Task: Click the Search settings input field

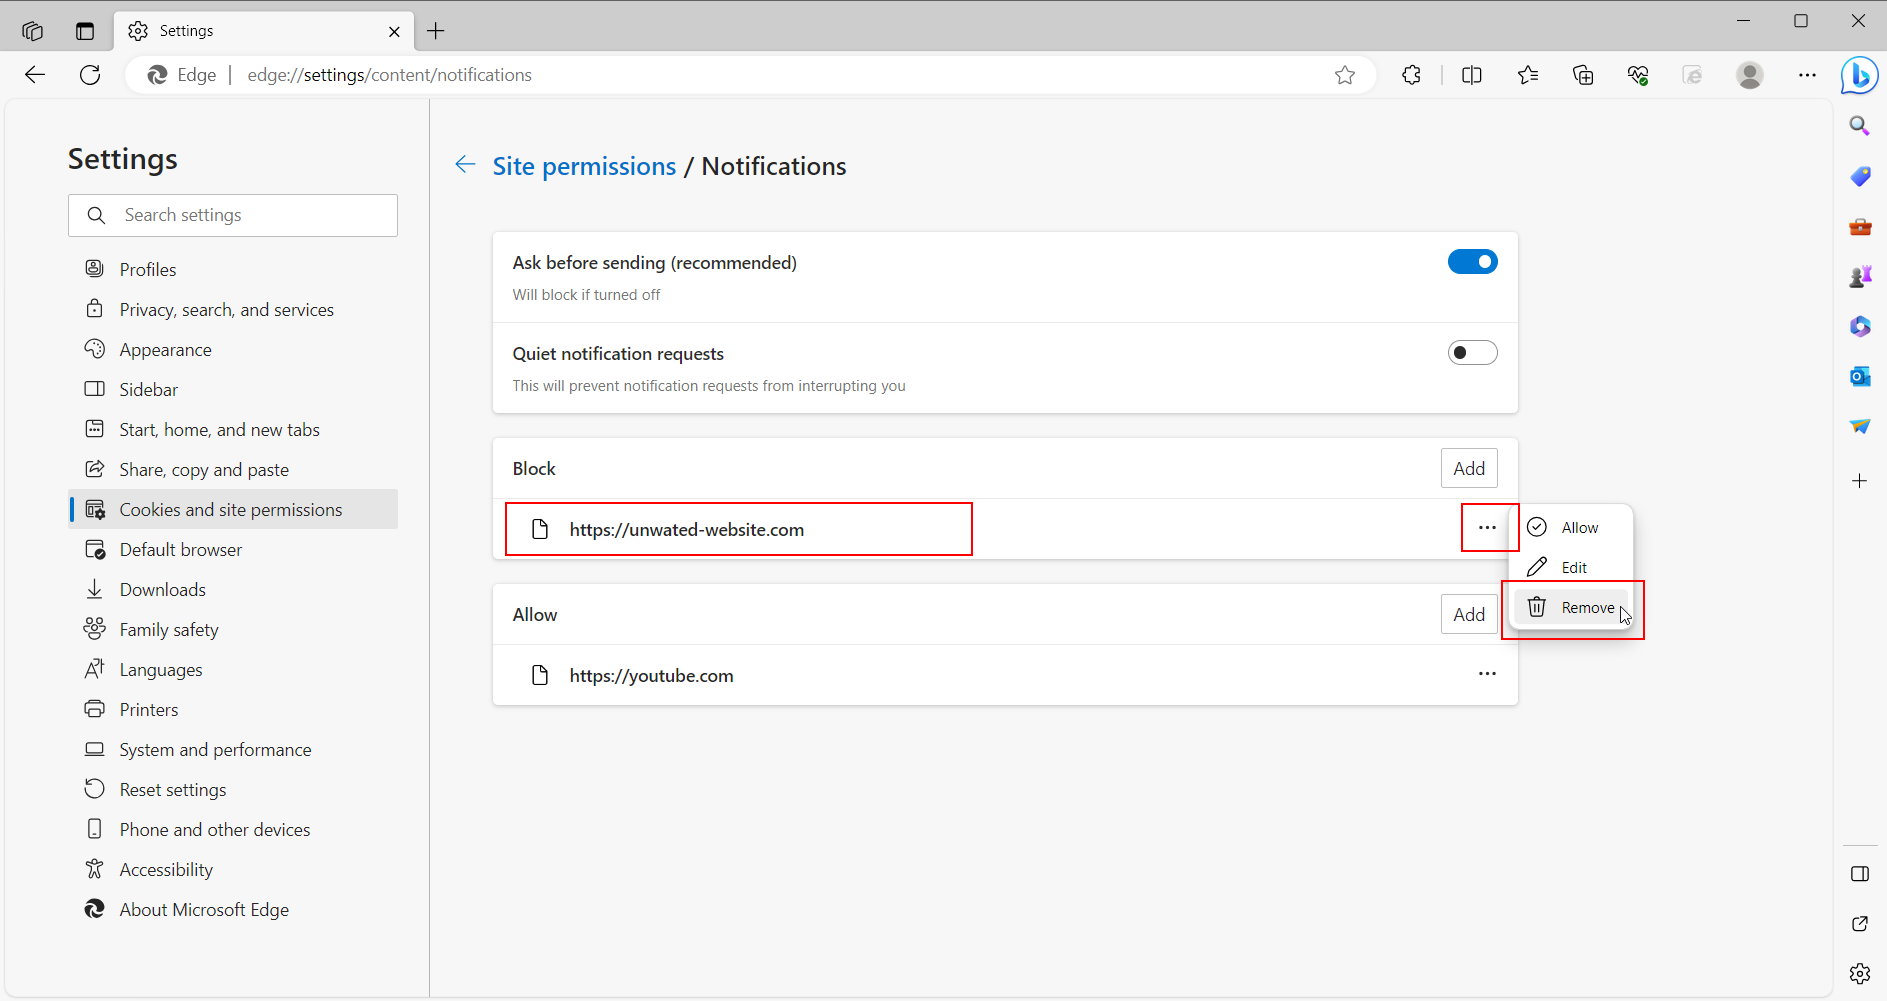Action: pyautogui.click(x=250, y=215)
